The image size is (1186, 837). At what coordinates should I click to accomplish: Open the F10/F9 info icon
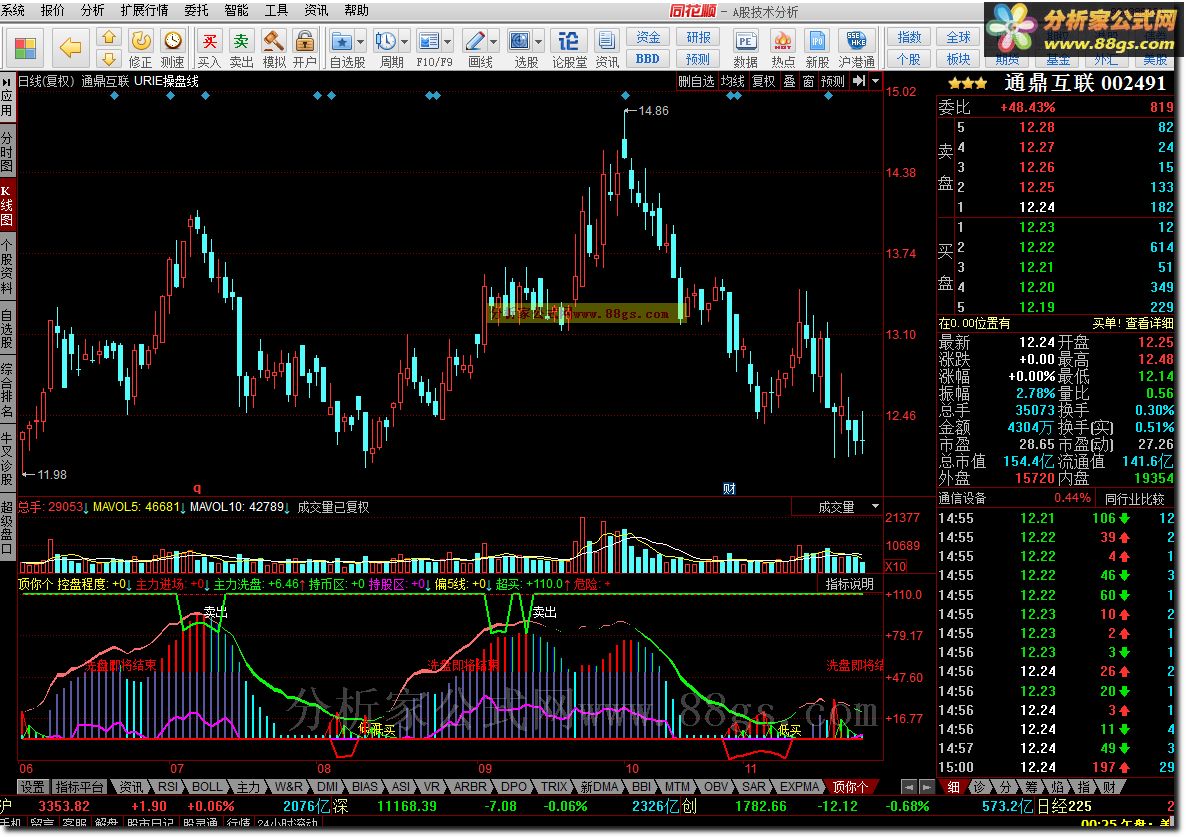point(429,41)
